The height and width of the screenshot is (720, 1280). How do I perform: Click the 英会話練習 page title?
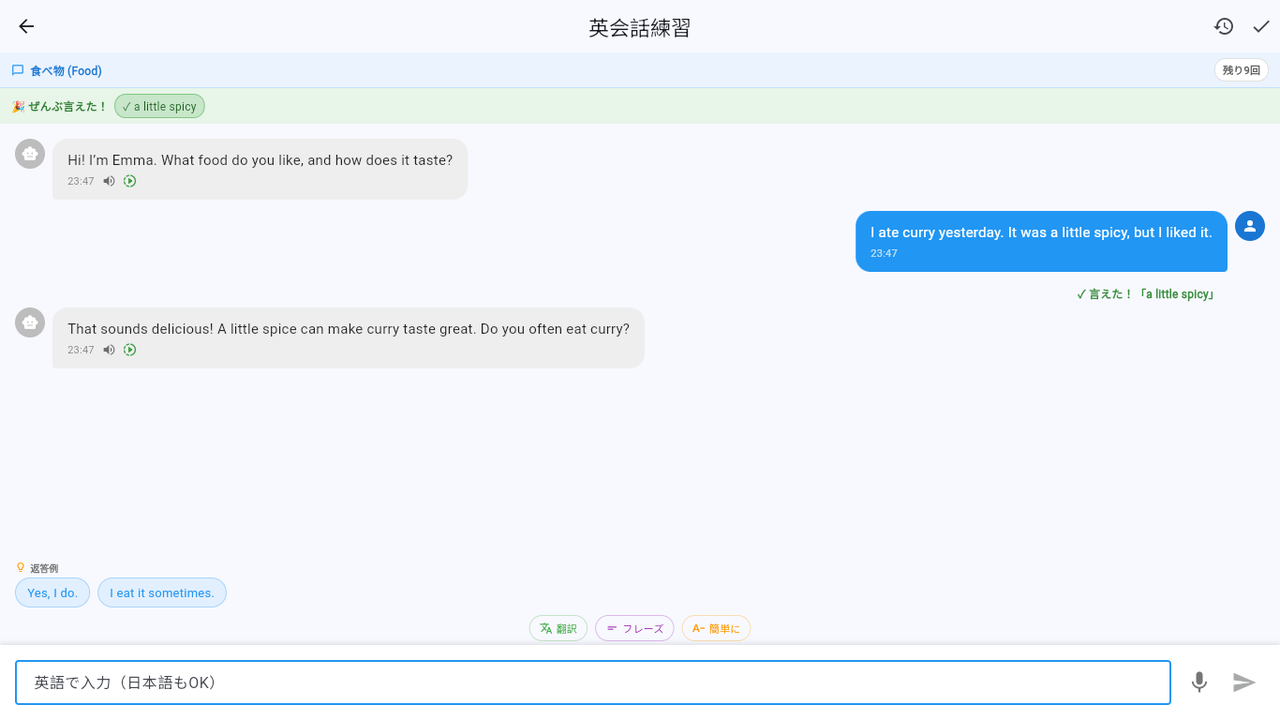tap(640, 27)
